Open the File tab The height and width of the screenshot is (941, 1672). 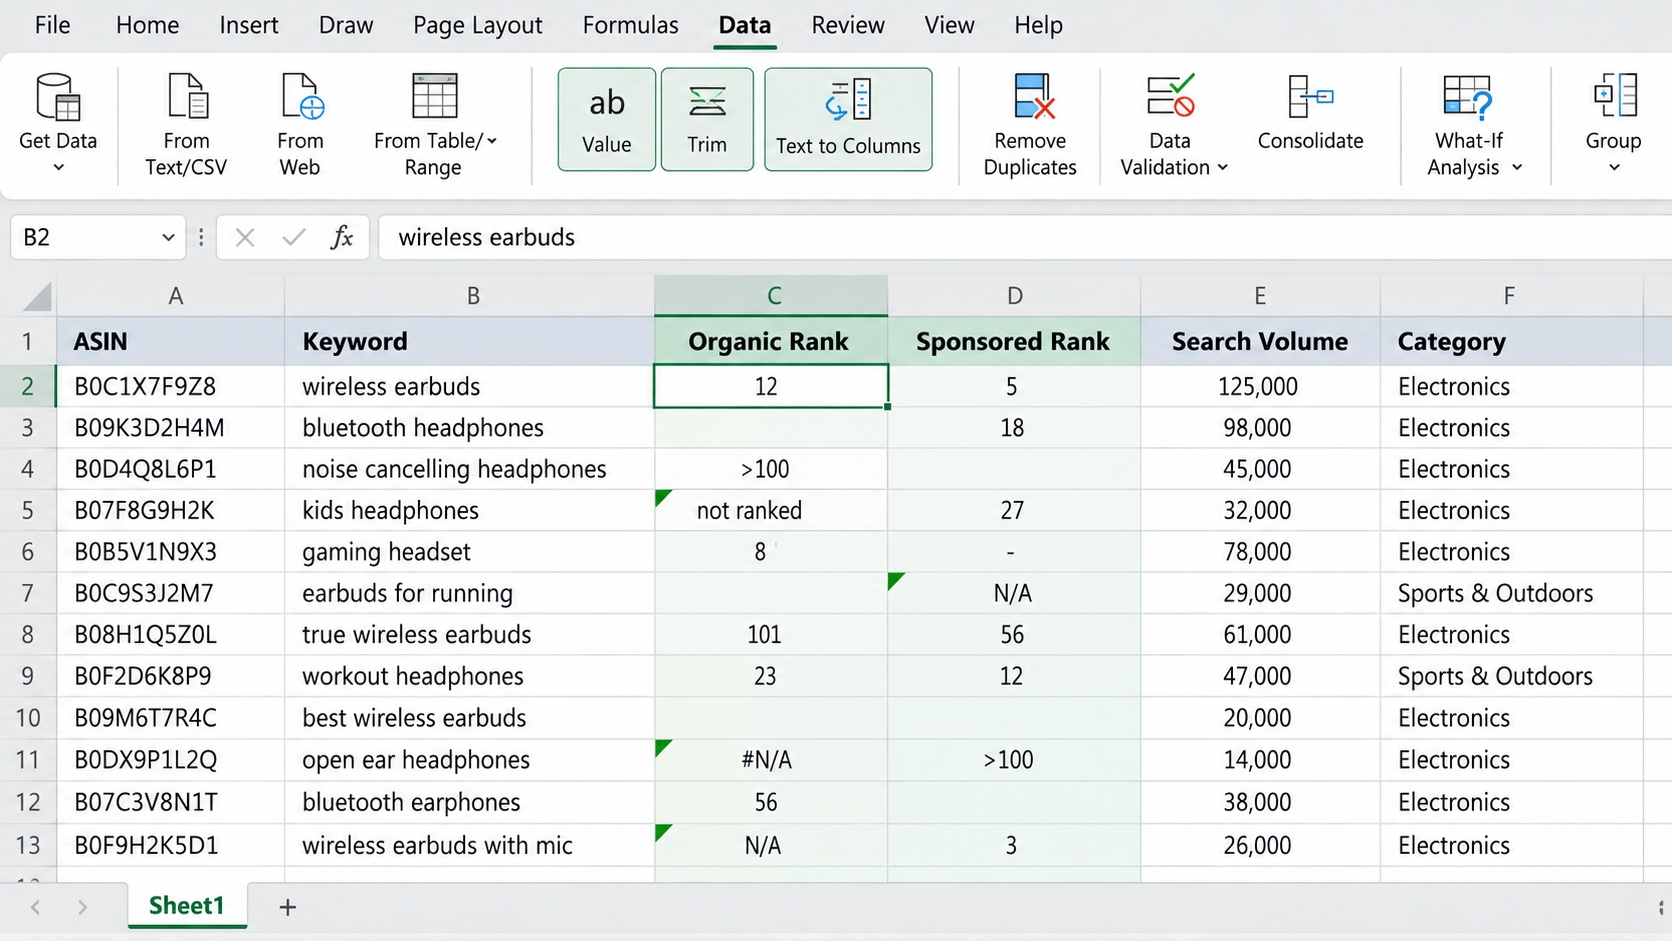[52, 25]
